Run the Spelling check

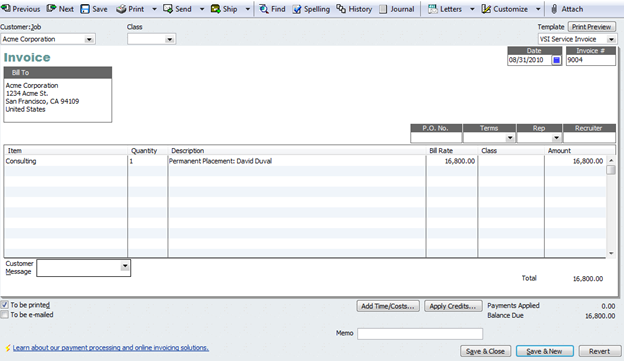pyautogui.click(x=311, y=9)
